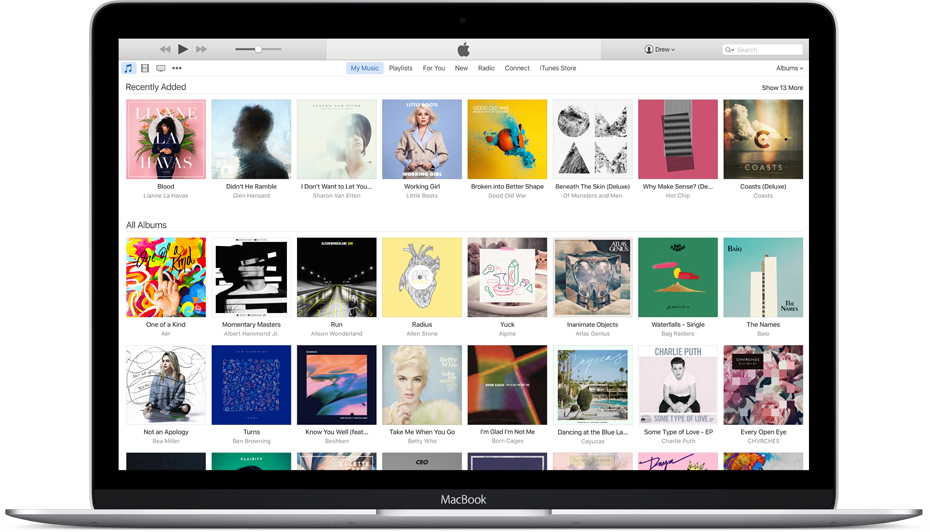
Task: Click the Bag Raiders artist name
Action: [678, 334]
